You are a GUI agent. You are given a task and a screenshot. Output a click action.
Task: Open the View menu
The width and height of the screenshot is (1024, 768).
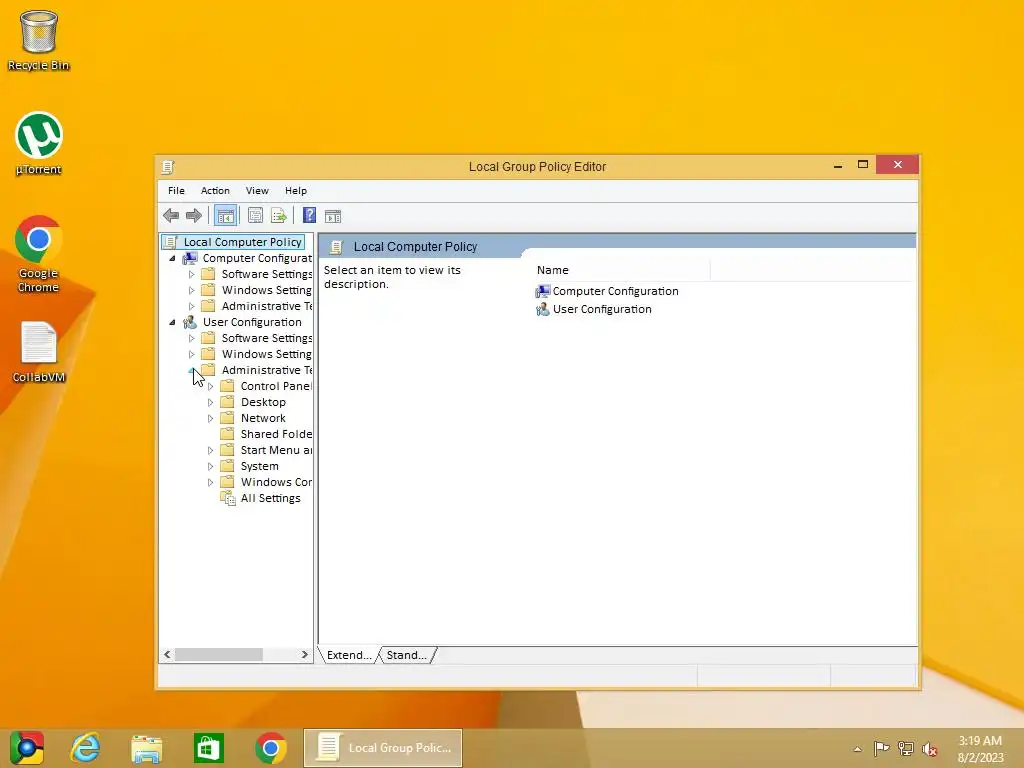pos(257,191)
